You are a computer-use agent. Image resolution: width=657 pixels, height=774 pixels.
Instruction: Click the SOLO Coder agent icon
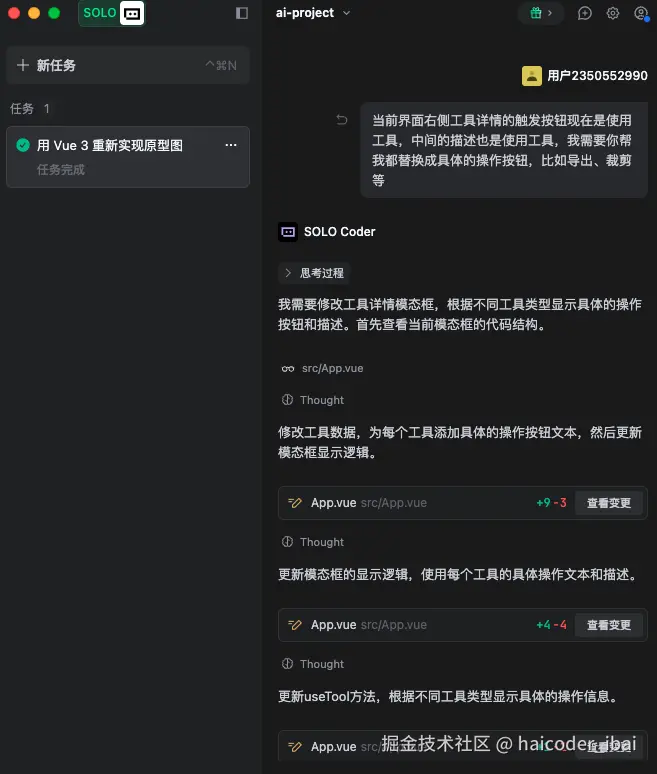point(288,232)
